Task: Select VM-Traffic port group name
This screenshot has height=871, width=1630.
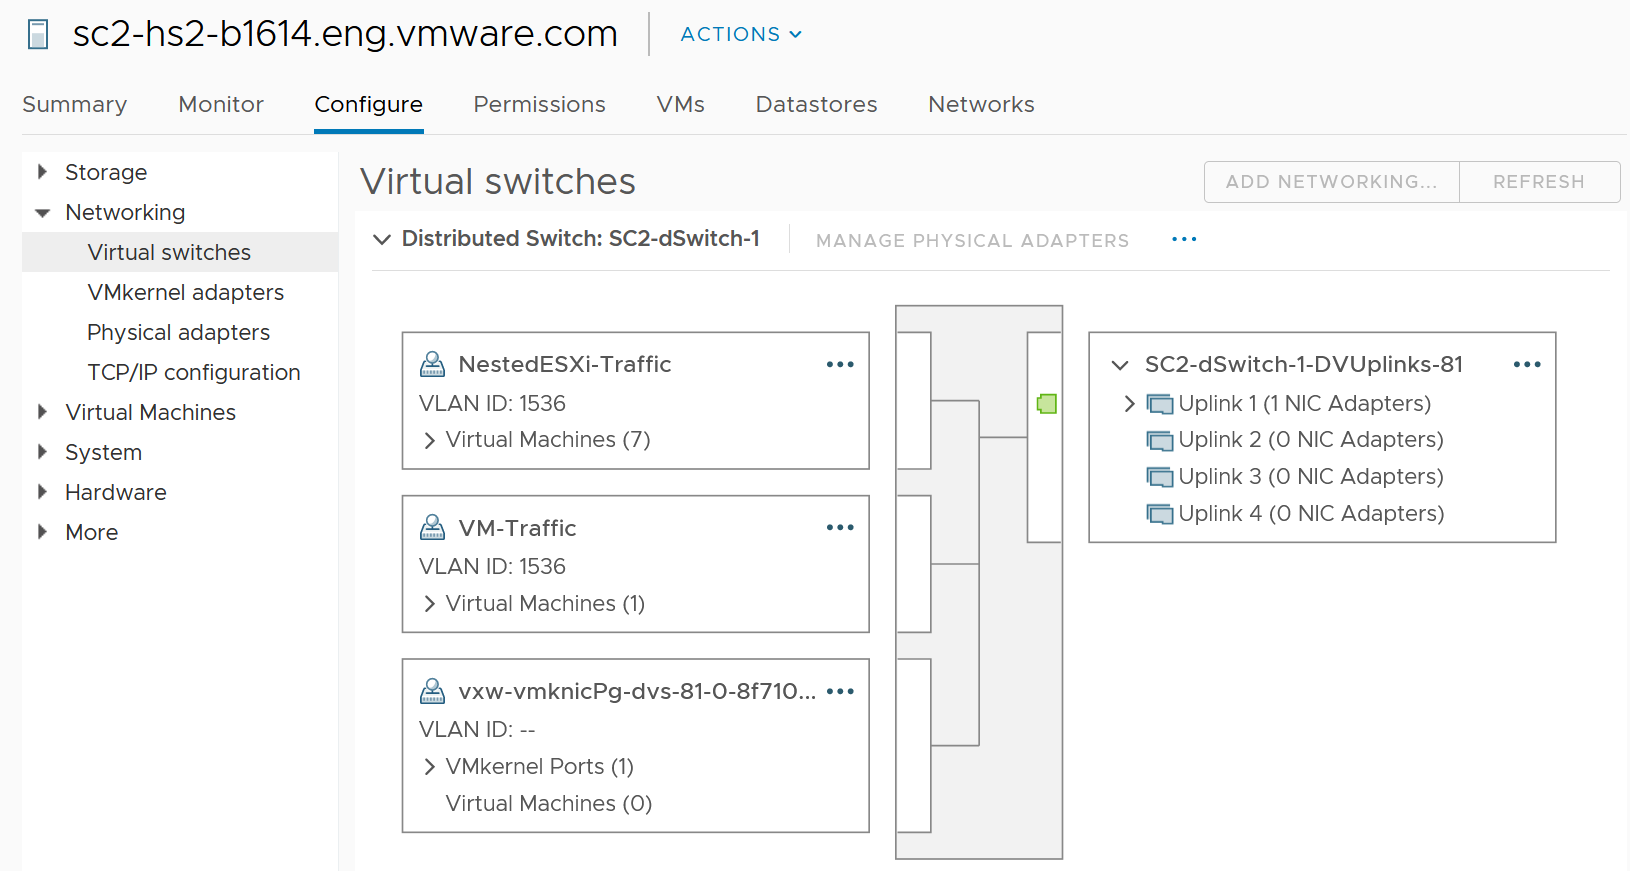Action: 517,528
